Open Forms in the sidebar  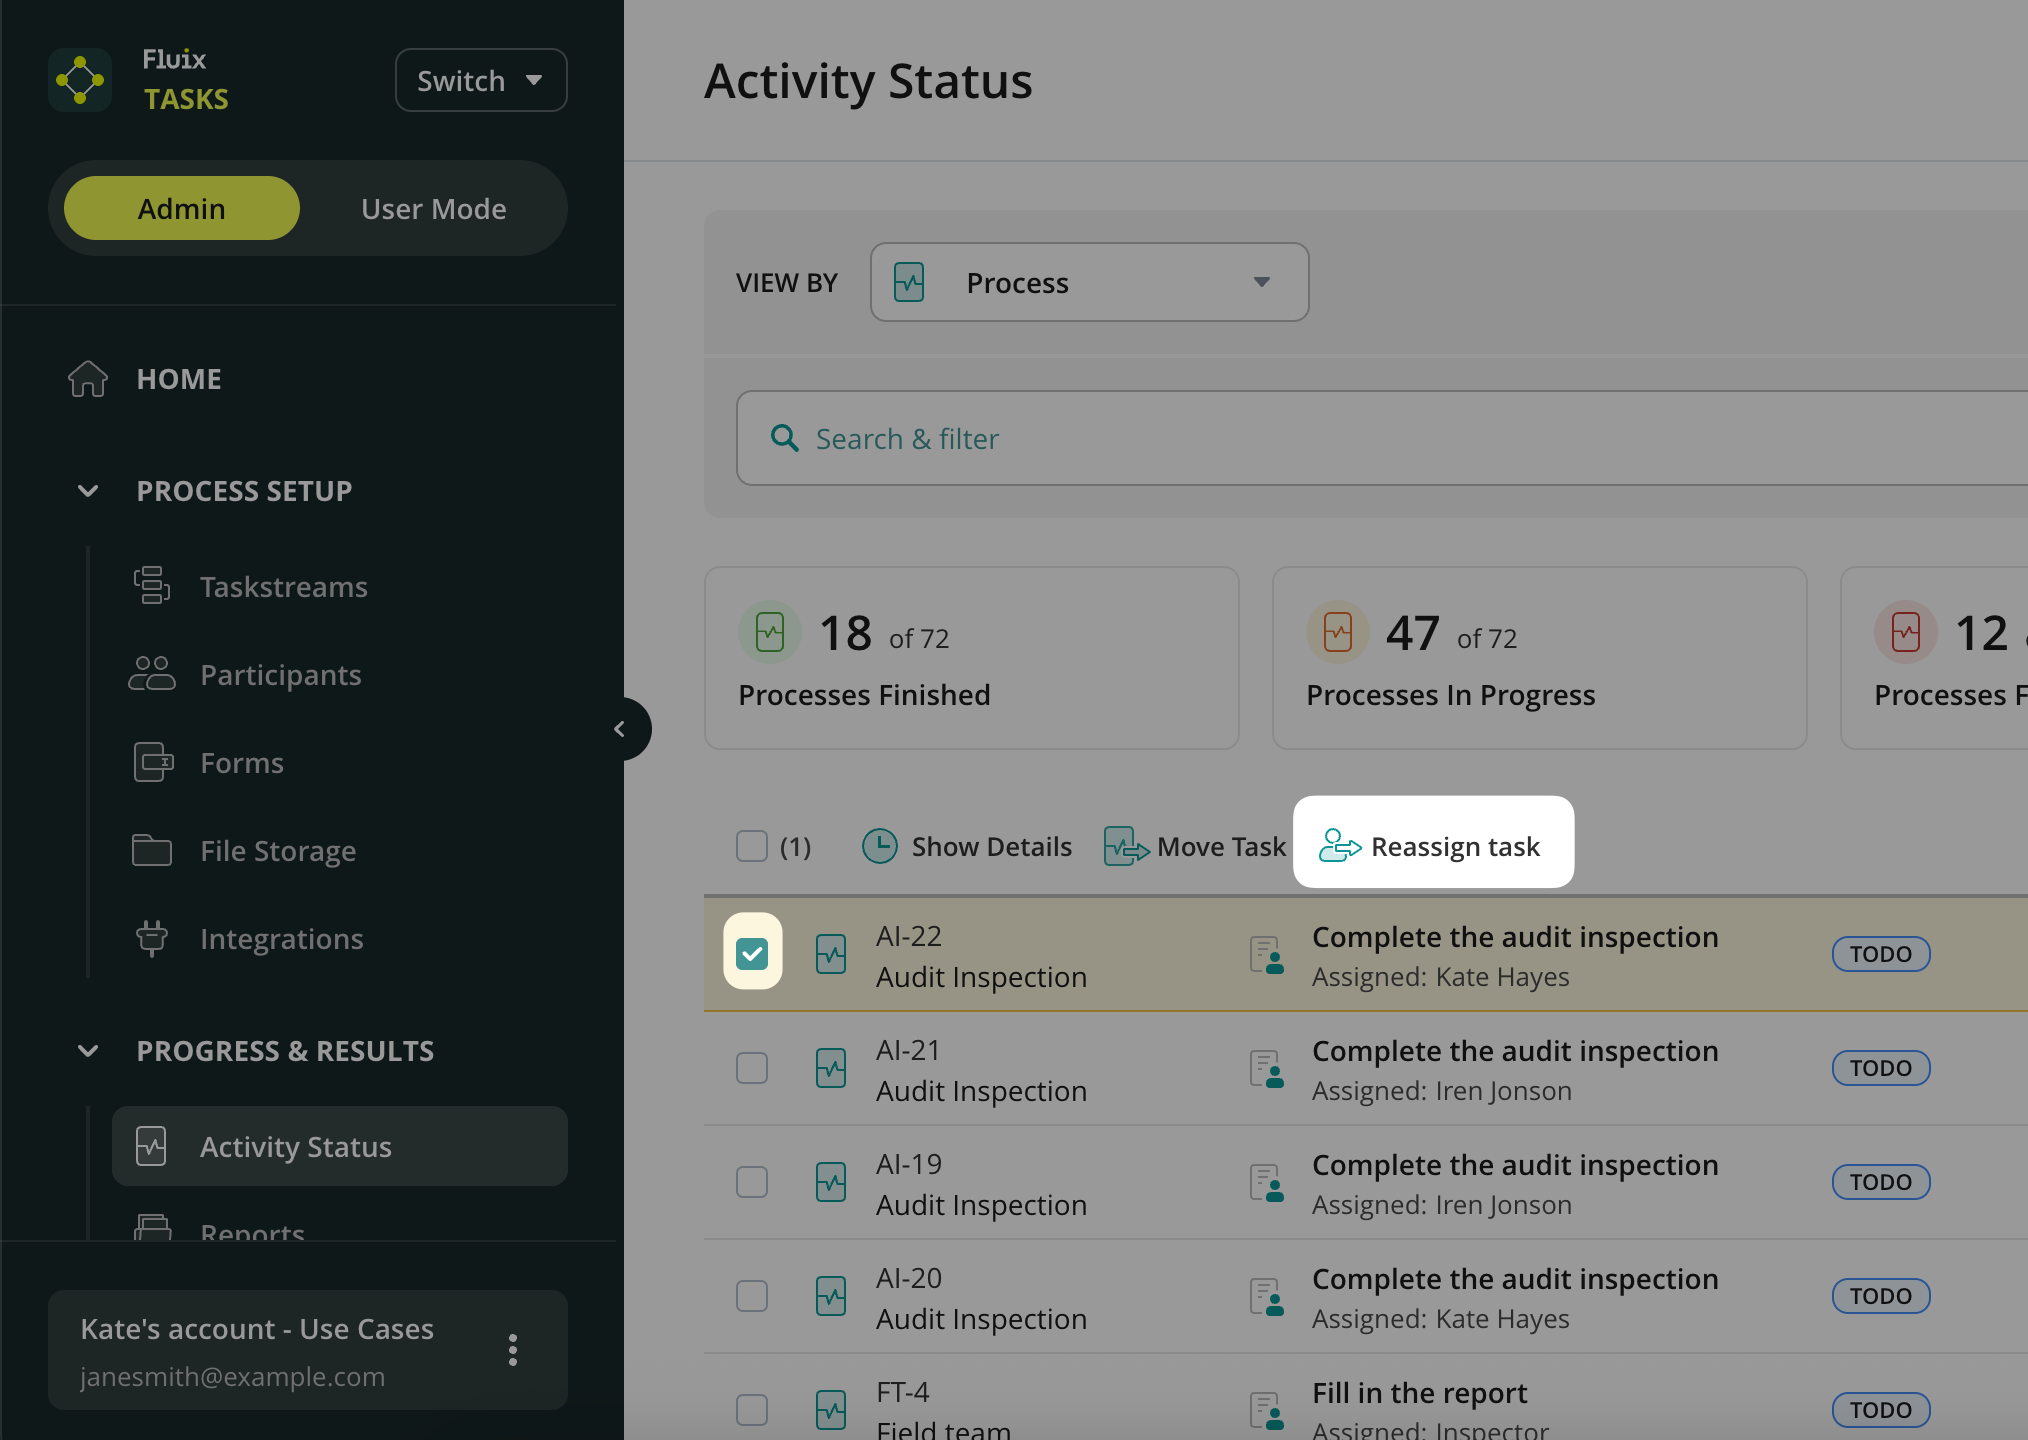241,763
